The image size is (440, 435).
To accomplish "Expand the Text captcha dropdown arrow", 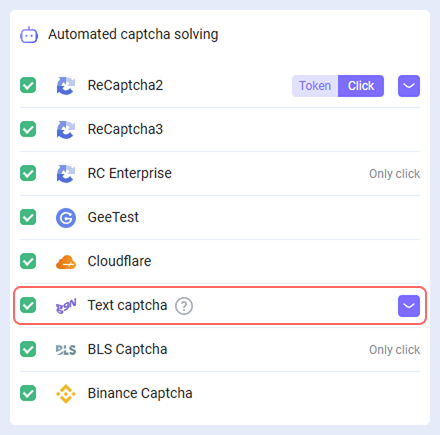I will (x=409, y=306).
